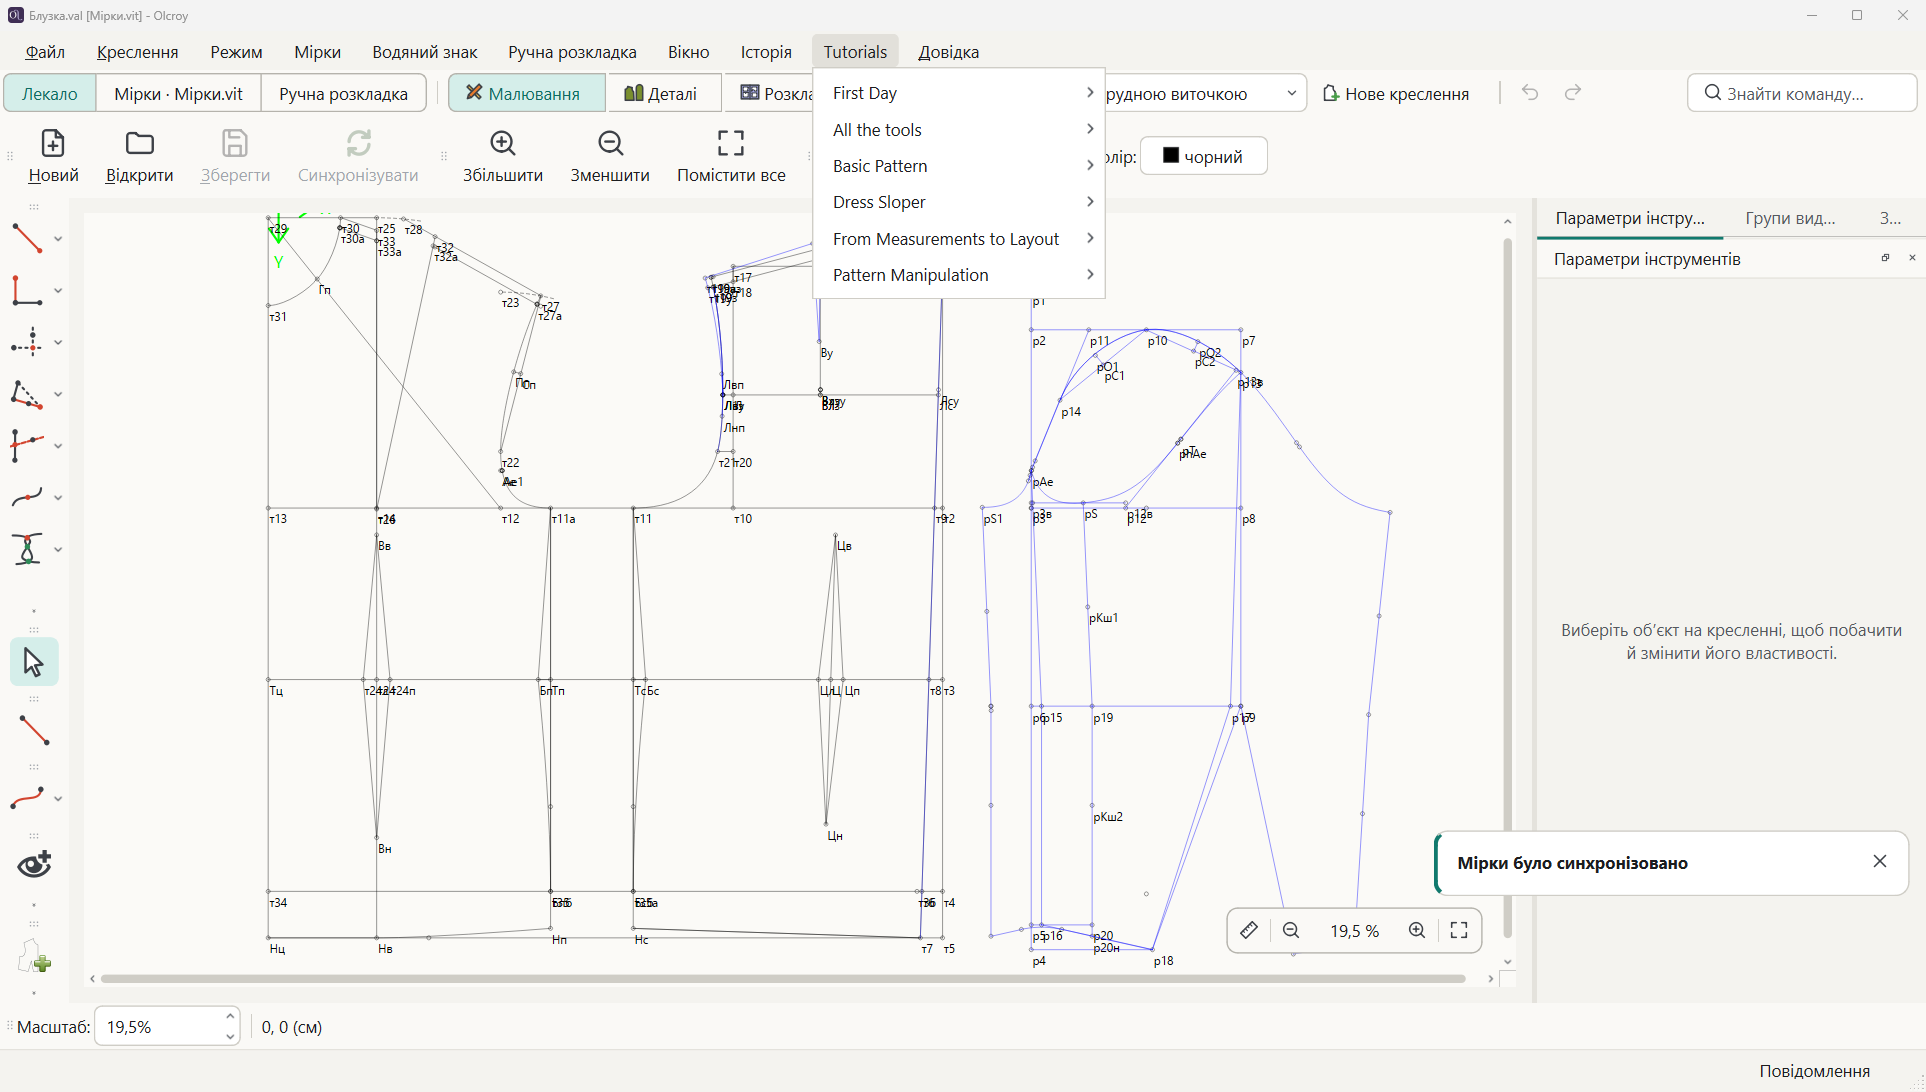Select the line tool in left toolbar

pos(27,238)
